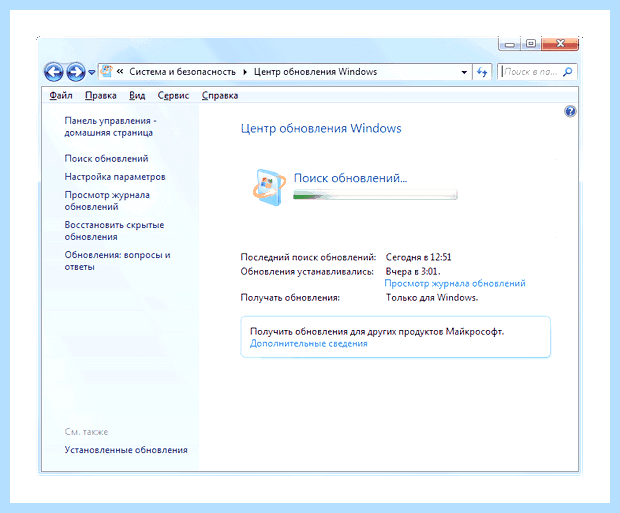Click blue 'Просмотр журнала обновлений' link under Вчера
The width and height of the screenshot is (620, 513).
pyautogui.click(x=455, y=283)
